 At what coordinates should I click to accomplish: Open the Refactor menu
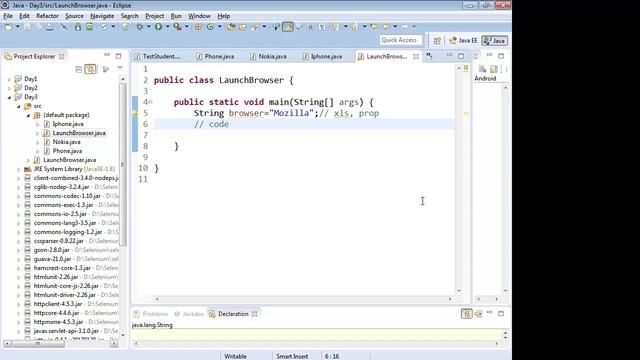point(47,16)
